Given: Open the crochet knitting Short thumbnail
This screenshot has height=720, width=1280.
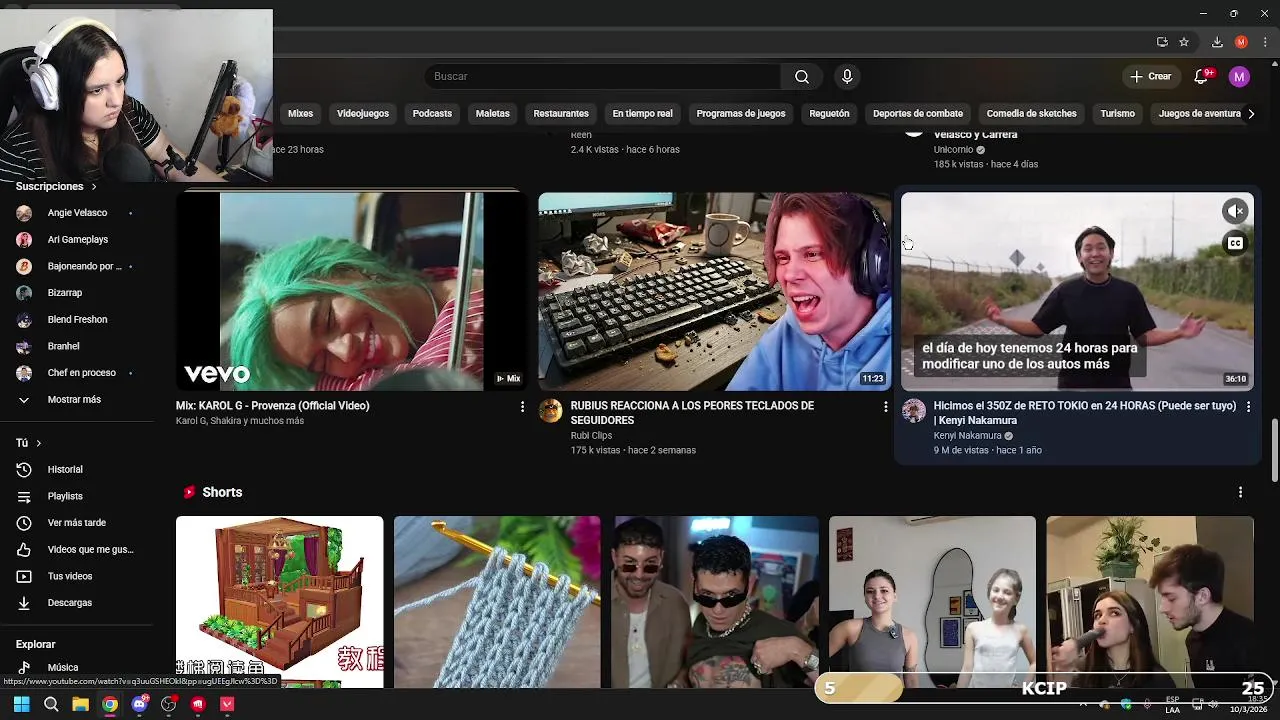Looking at the screenshot, I should (497, 602).
